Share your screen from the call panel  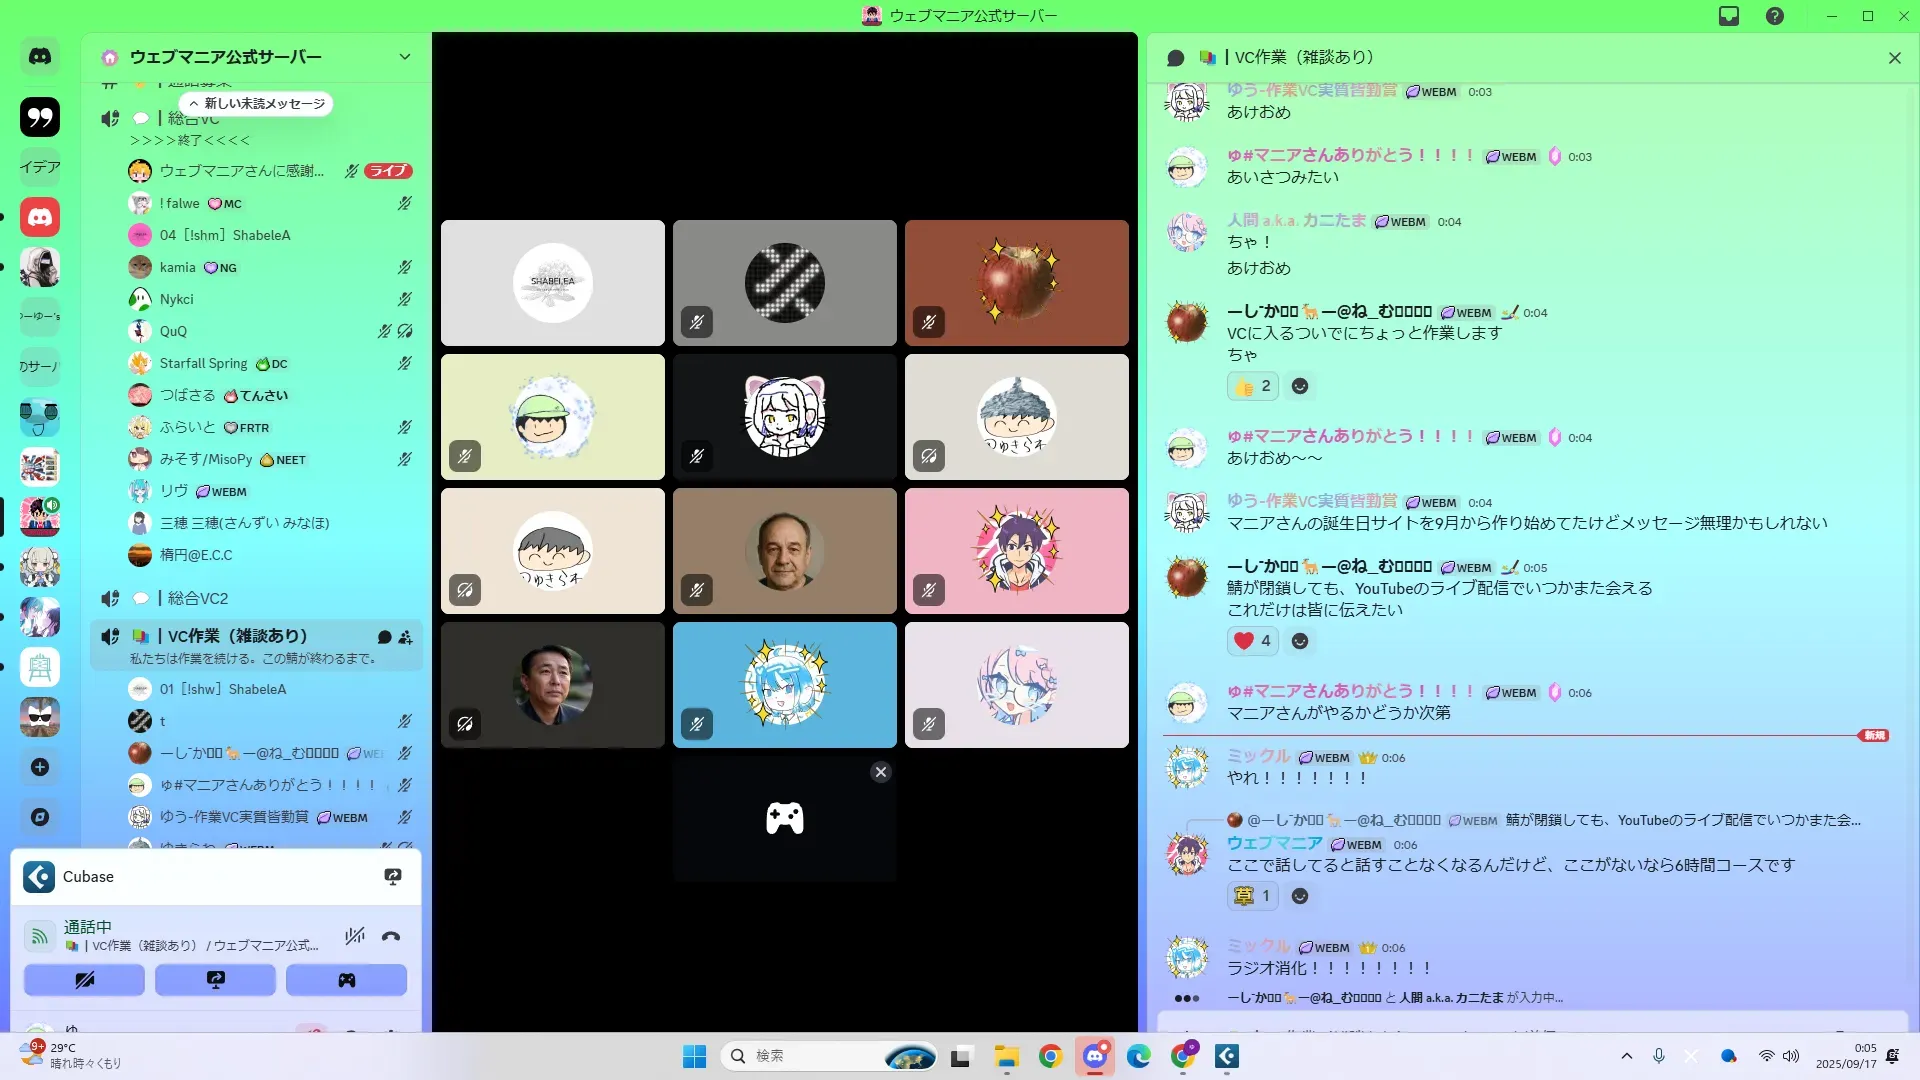[215, 980]
